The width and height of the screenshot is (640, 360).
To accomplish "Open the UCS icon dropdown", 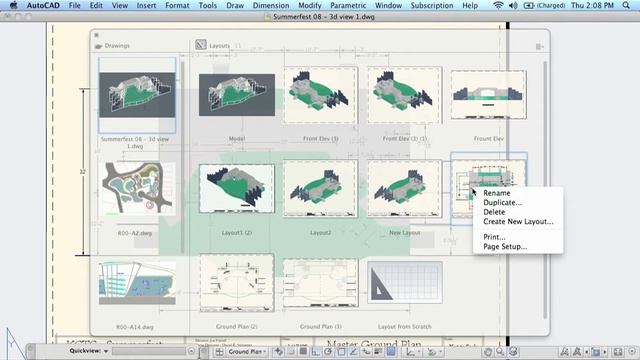I will click(413, 351).
